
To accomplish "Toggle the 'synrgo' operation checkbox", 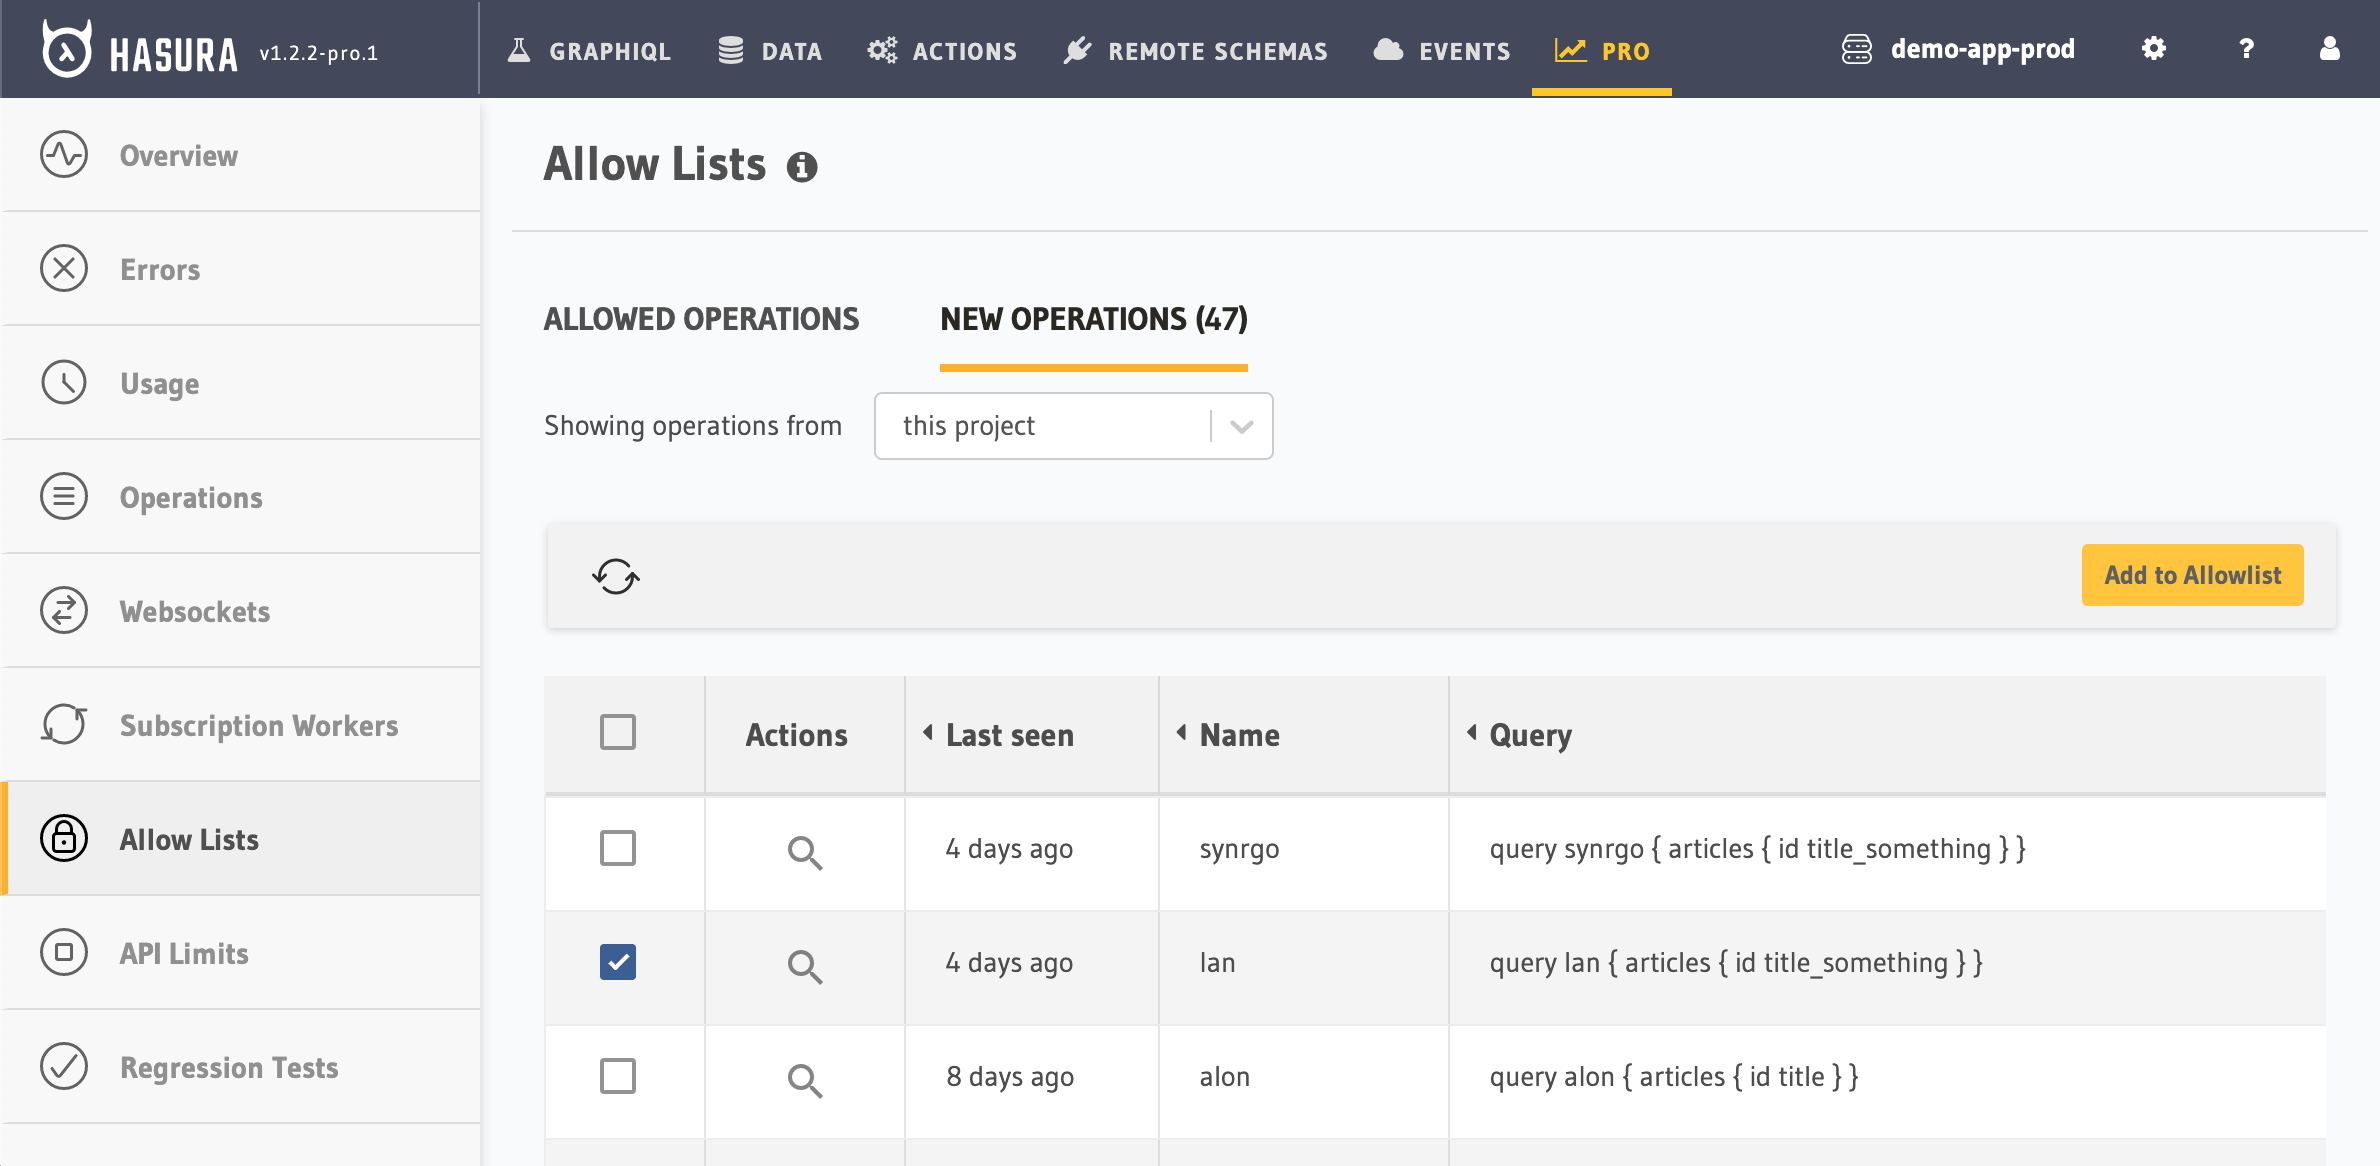I will [618, 849].
